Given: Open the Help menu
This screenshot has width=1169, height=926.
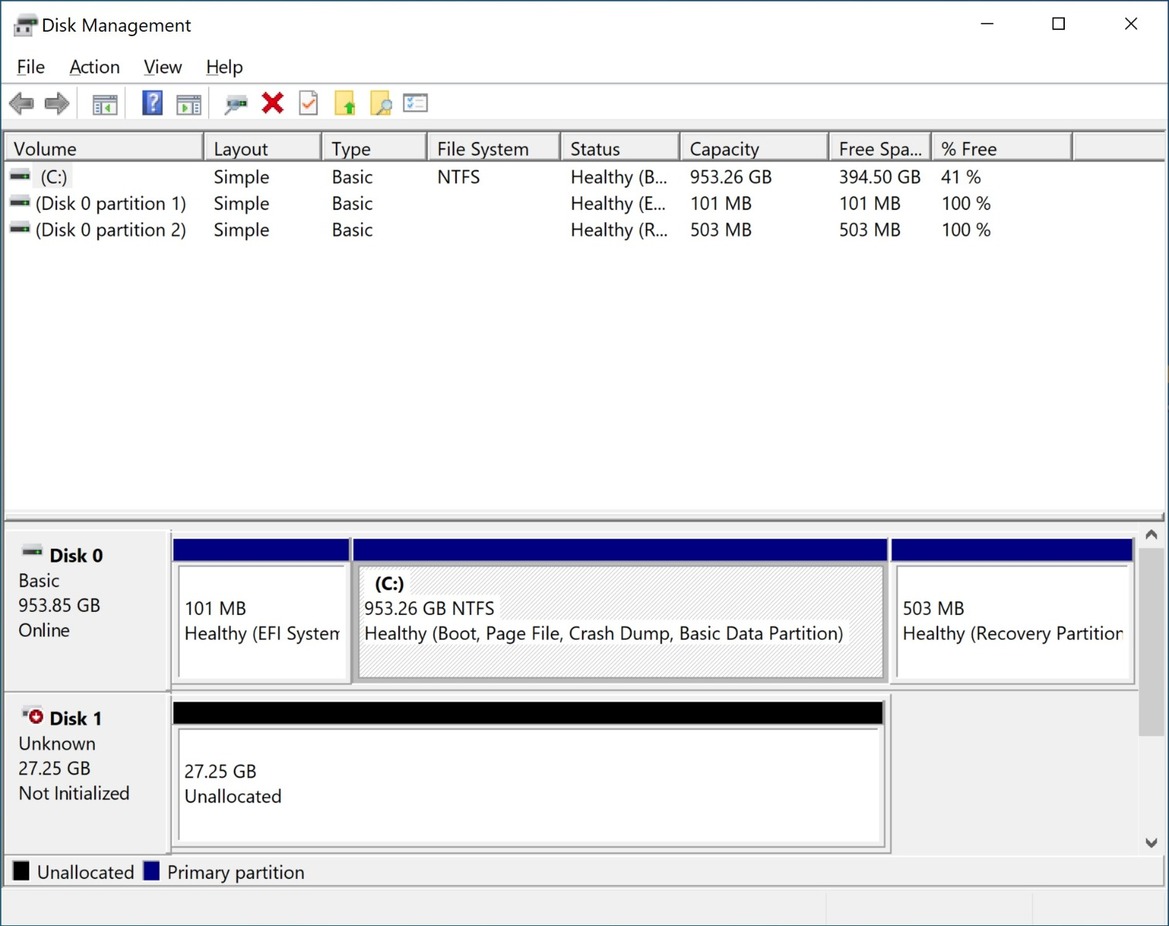Looking at the screenshot, I should pyautogui.click(x=224, y=67).
